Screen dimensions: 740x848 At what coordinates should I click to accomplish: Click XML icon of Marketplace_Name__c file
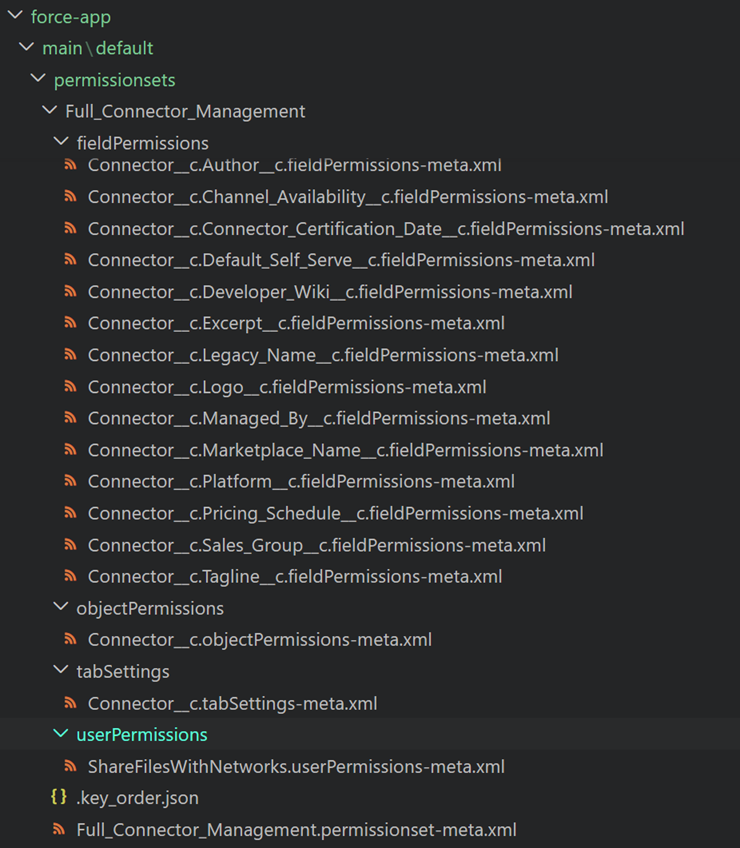(x=70, y=449)
